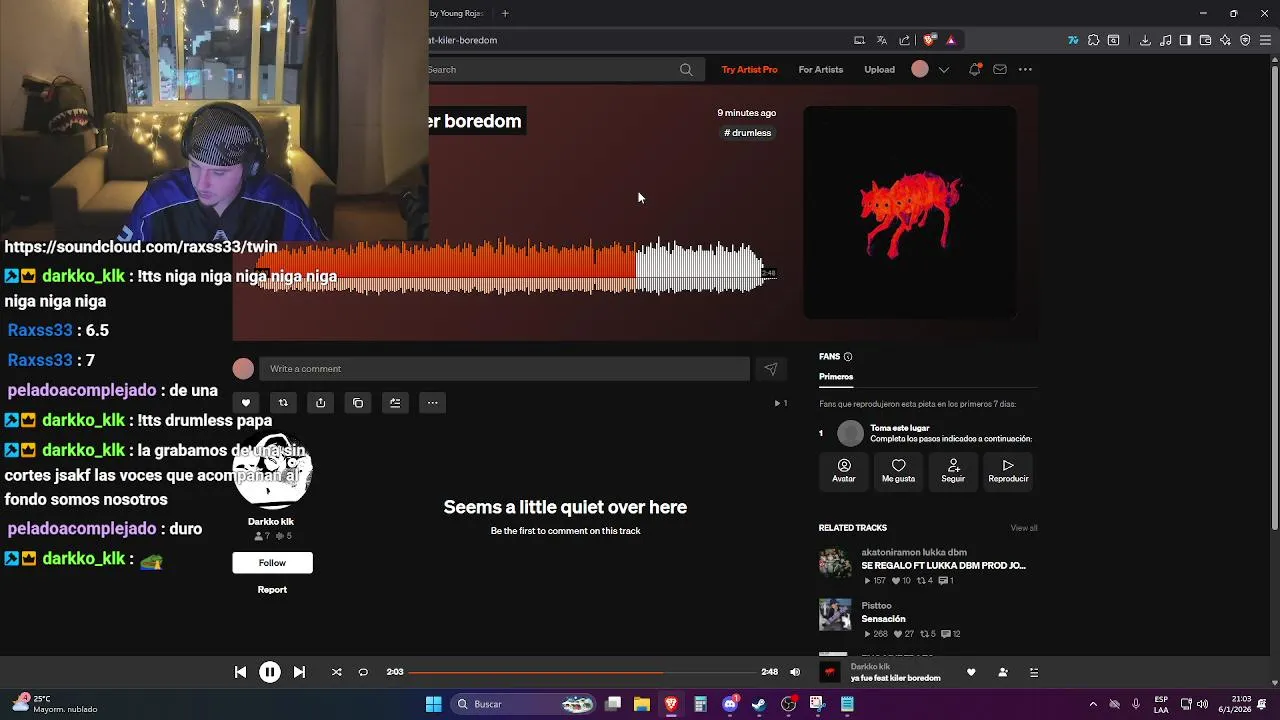Pause playback in the bottom player

click(270, 672)
